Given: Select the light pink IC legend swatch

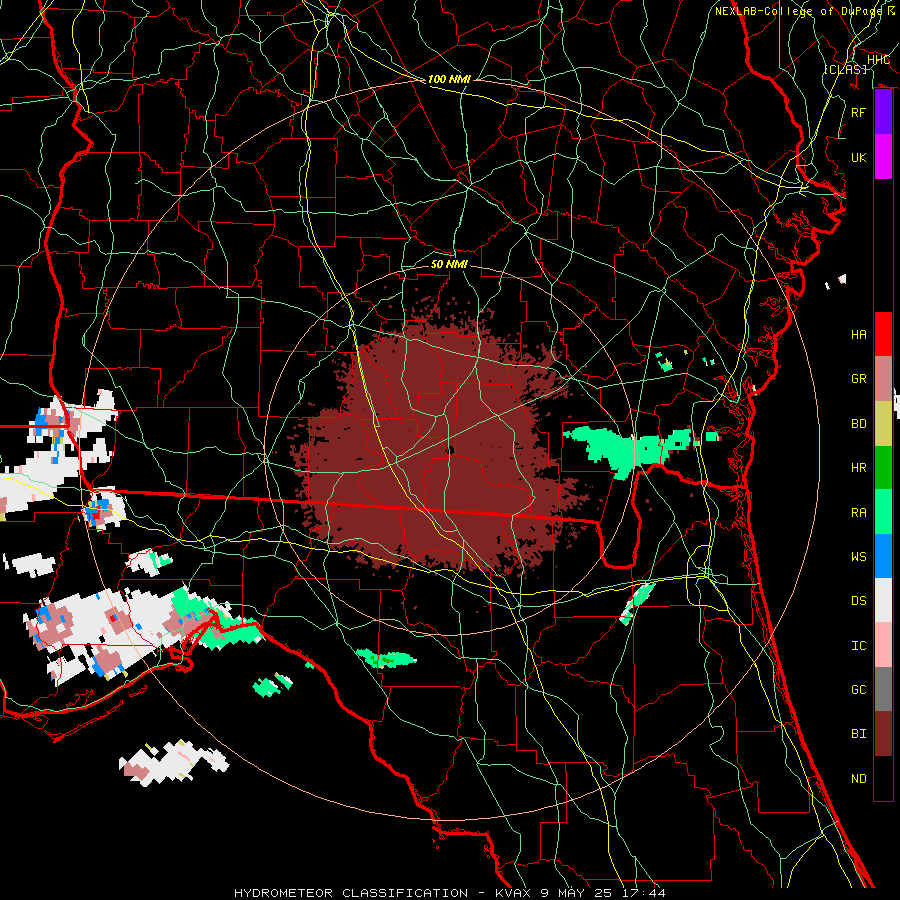Looking at the screenshot, I should point(883,645).
